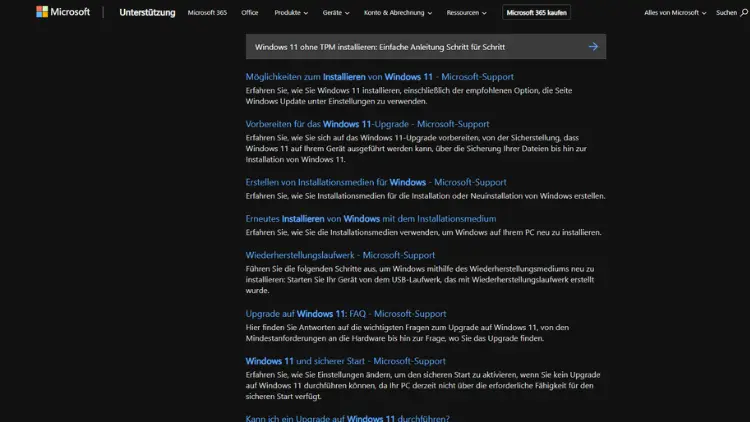Open the Unterstützung home link
750x422 pixels.
(147, 12)
